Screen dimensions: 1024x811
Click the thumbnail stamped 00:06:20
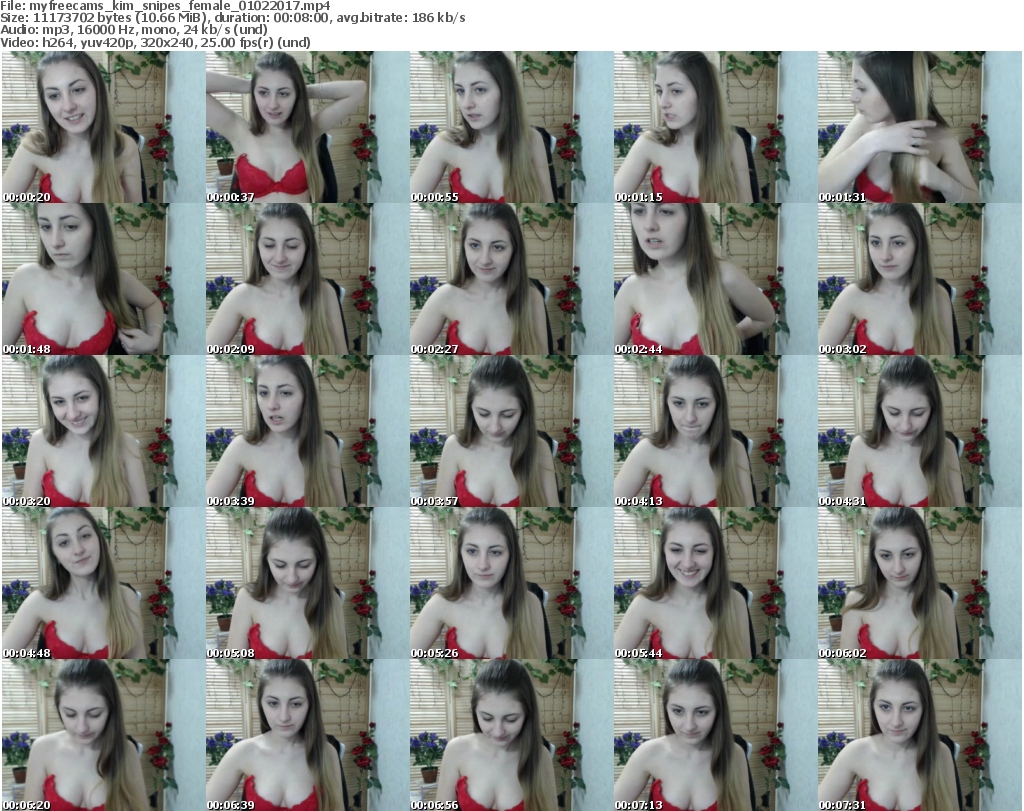tap(103, 735)
